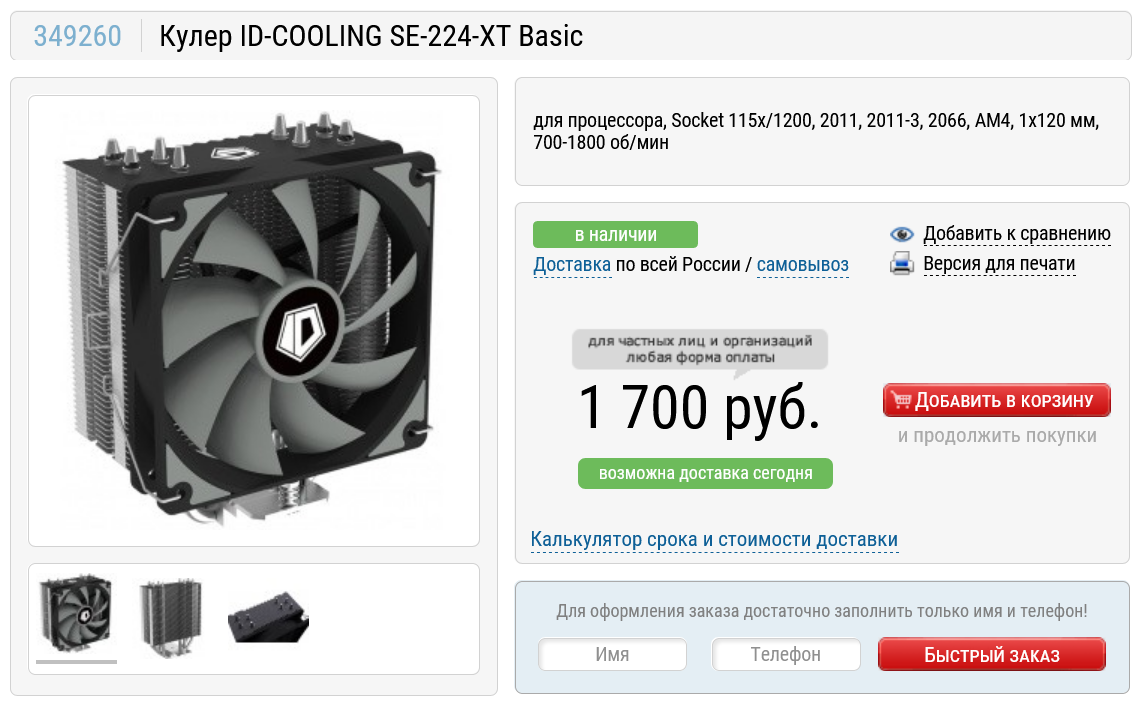The height and width of the screenshot is (711, 1143).
Task: Select the side-view heatsink thumbnail
Action: 170,618
